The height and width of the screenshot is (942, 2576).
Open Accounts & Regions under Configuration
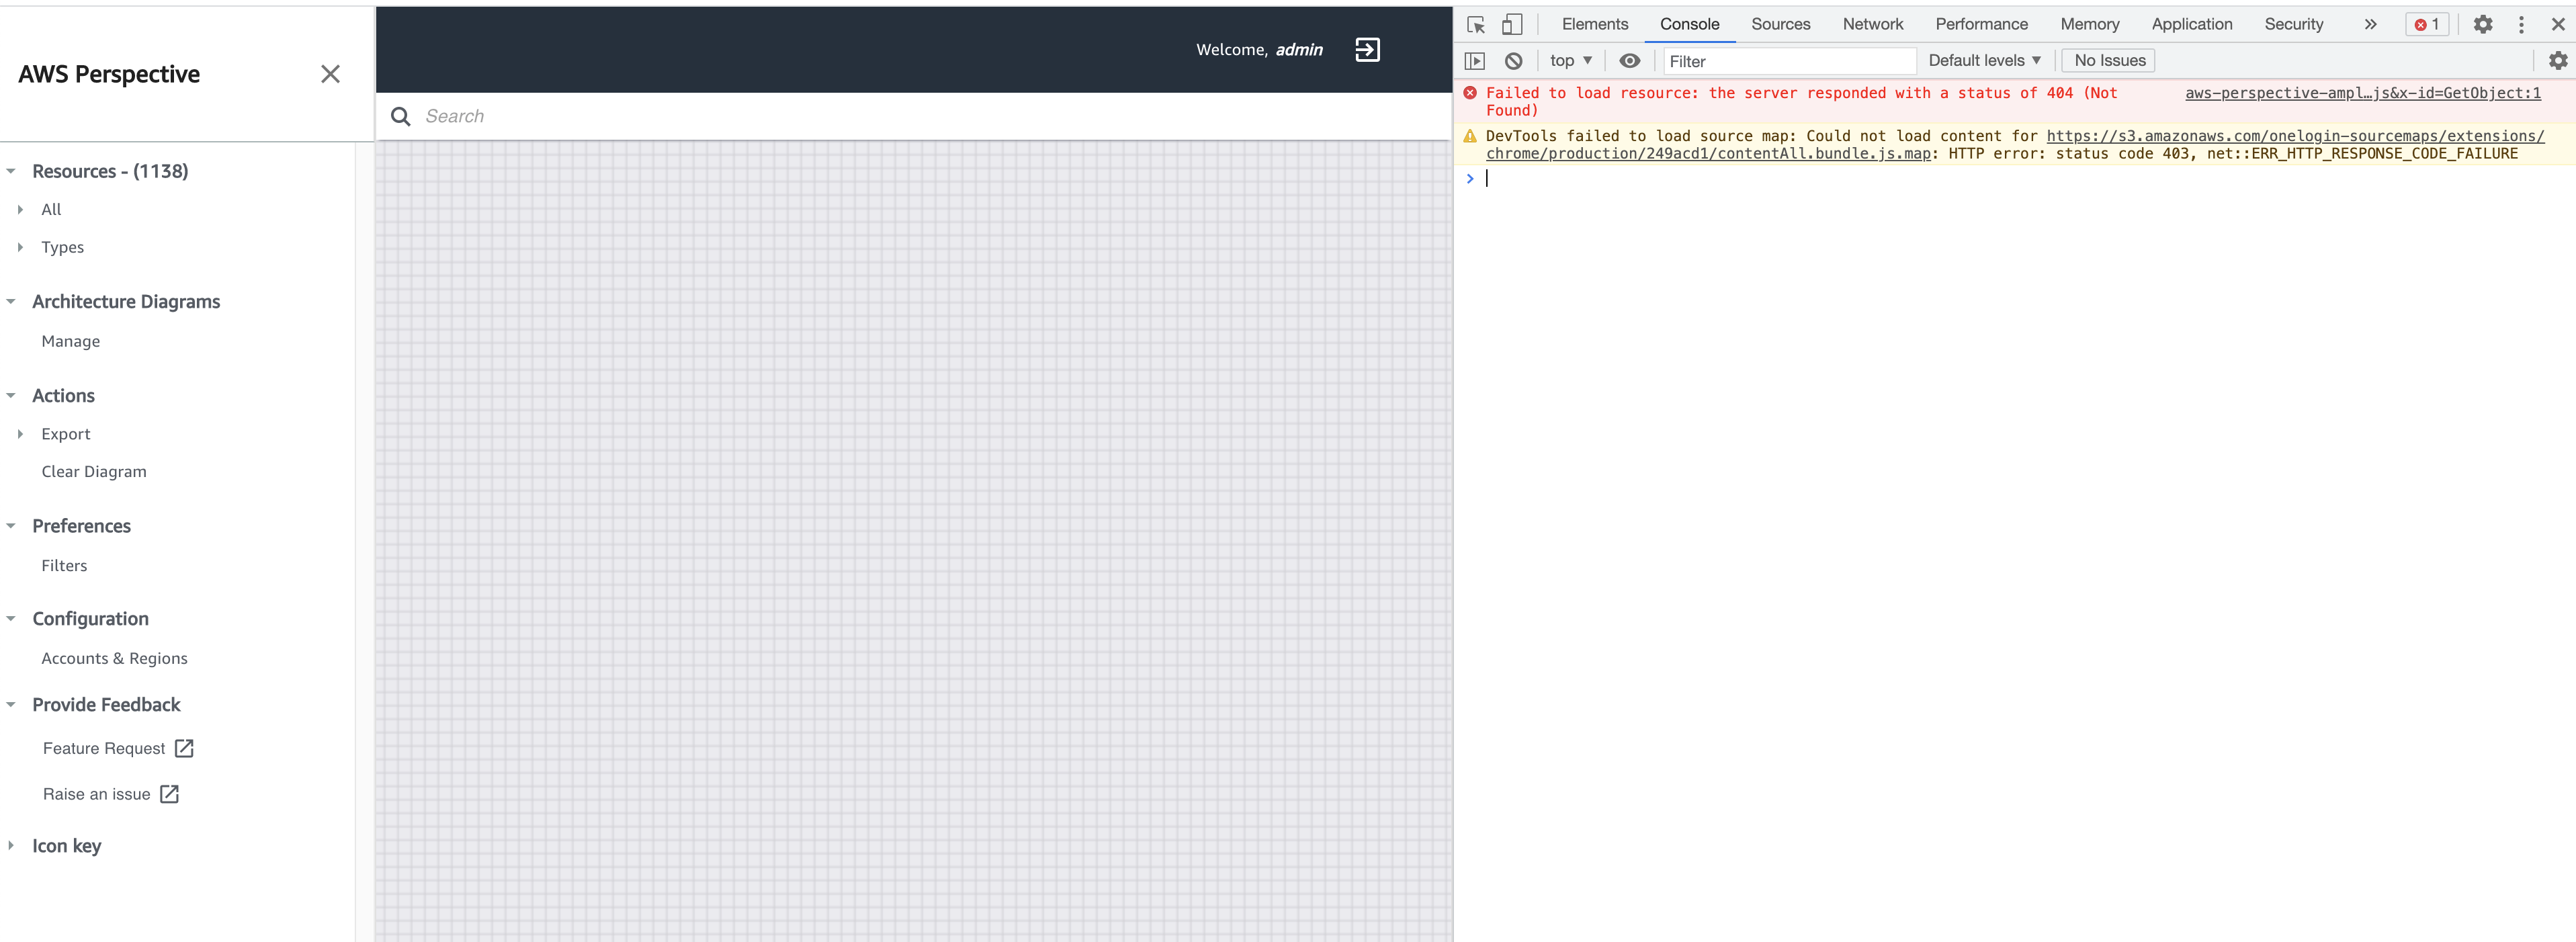coord(114,658)
